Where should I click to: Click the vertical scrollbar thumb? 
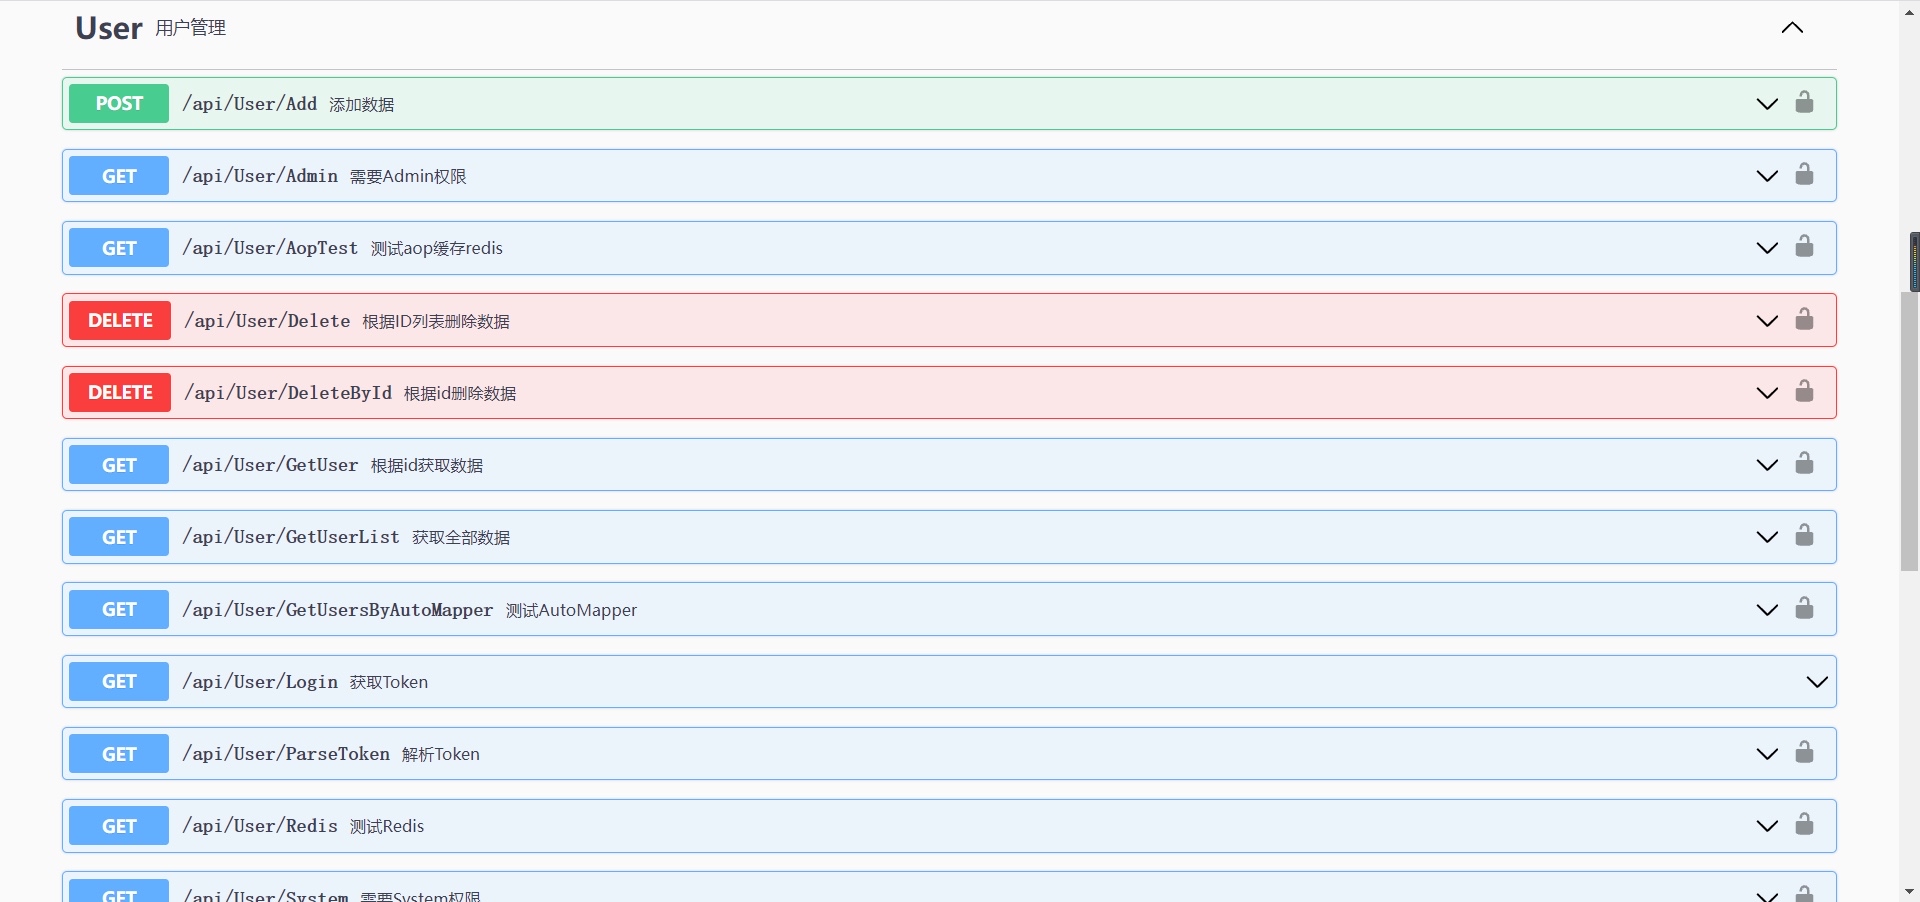pyautogui.click(x=1909, y=430)
